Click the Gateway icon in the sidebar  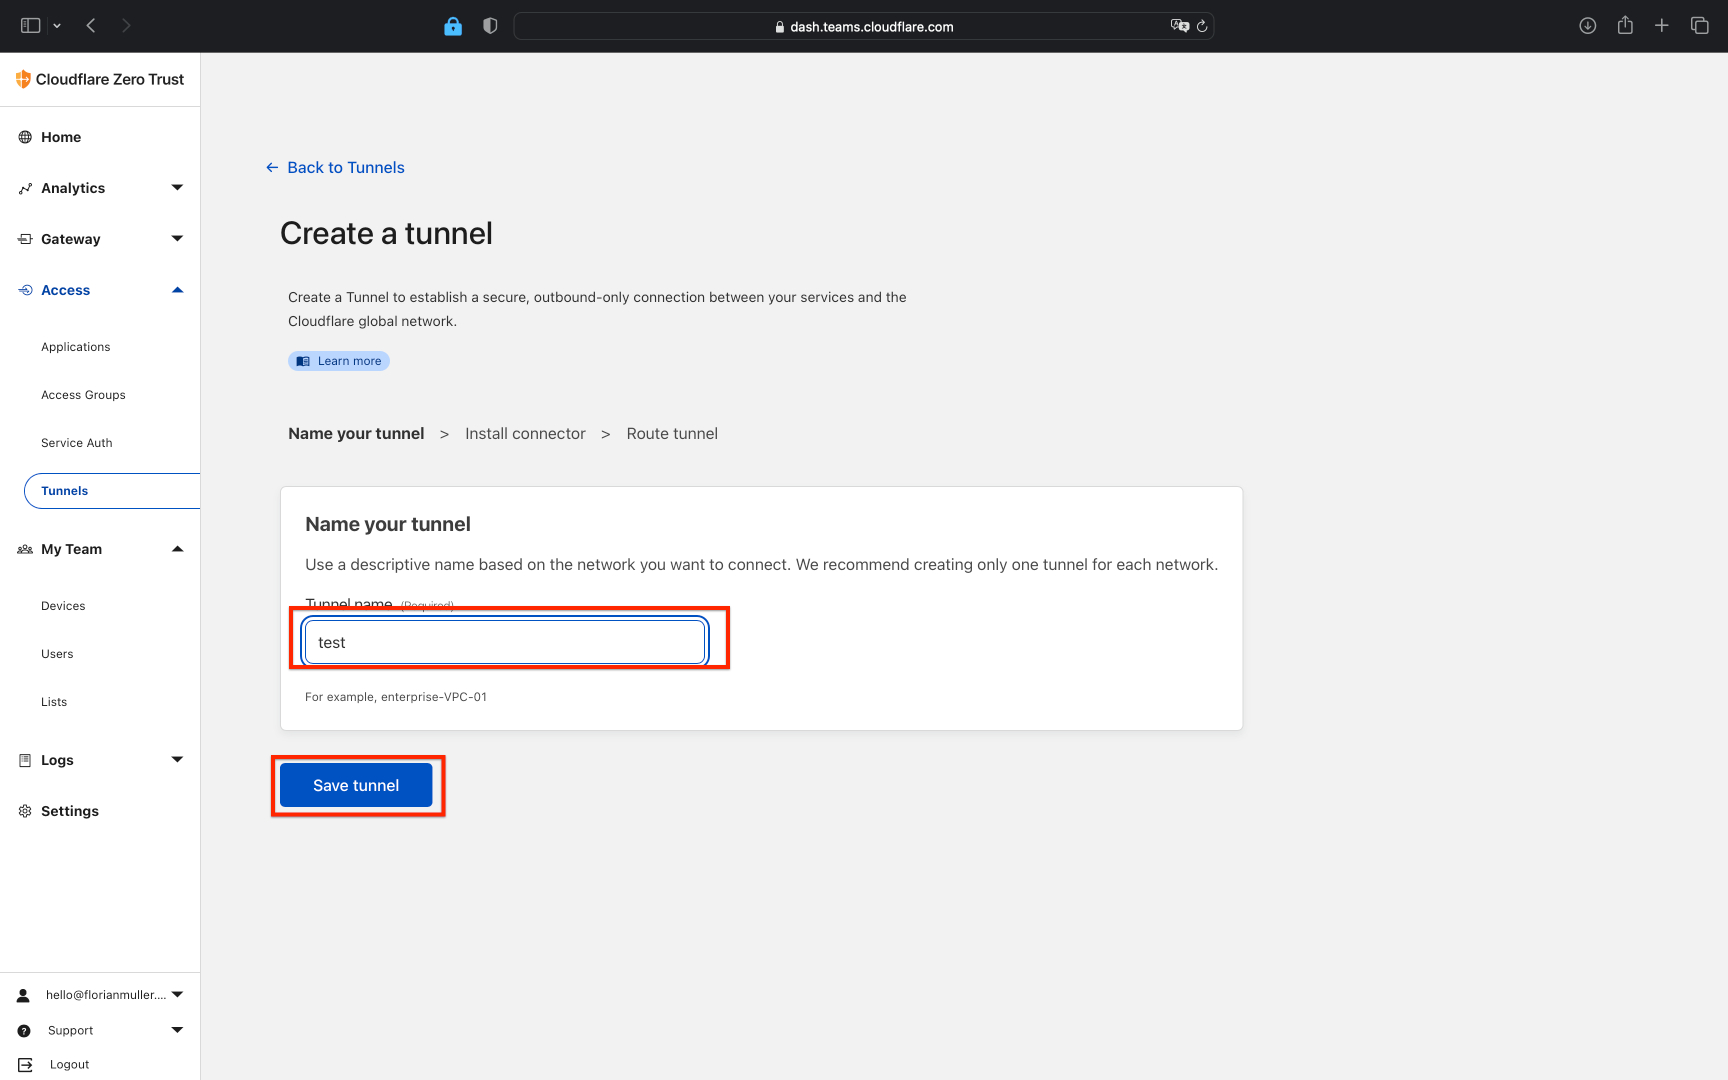pyautogui.click(x=25, y=238)
